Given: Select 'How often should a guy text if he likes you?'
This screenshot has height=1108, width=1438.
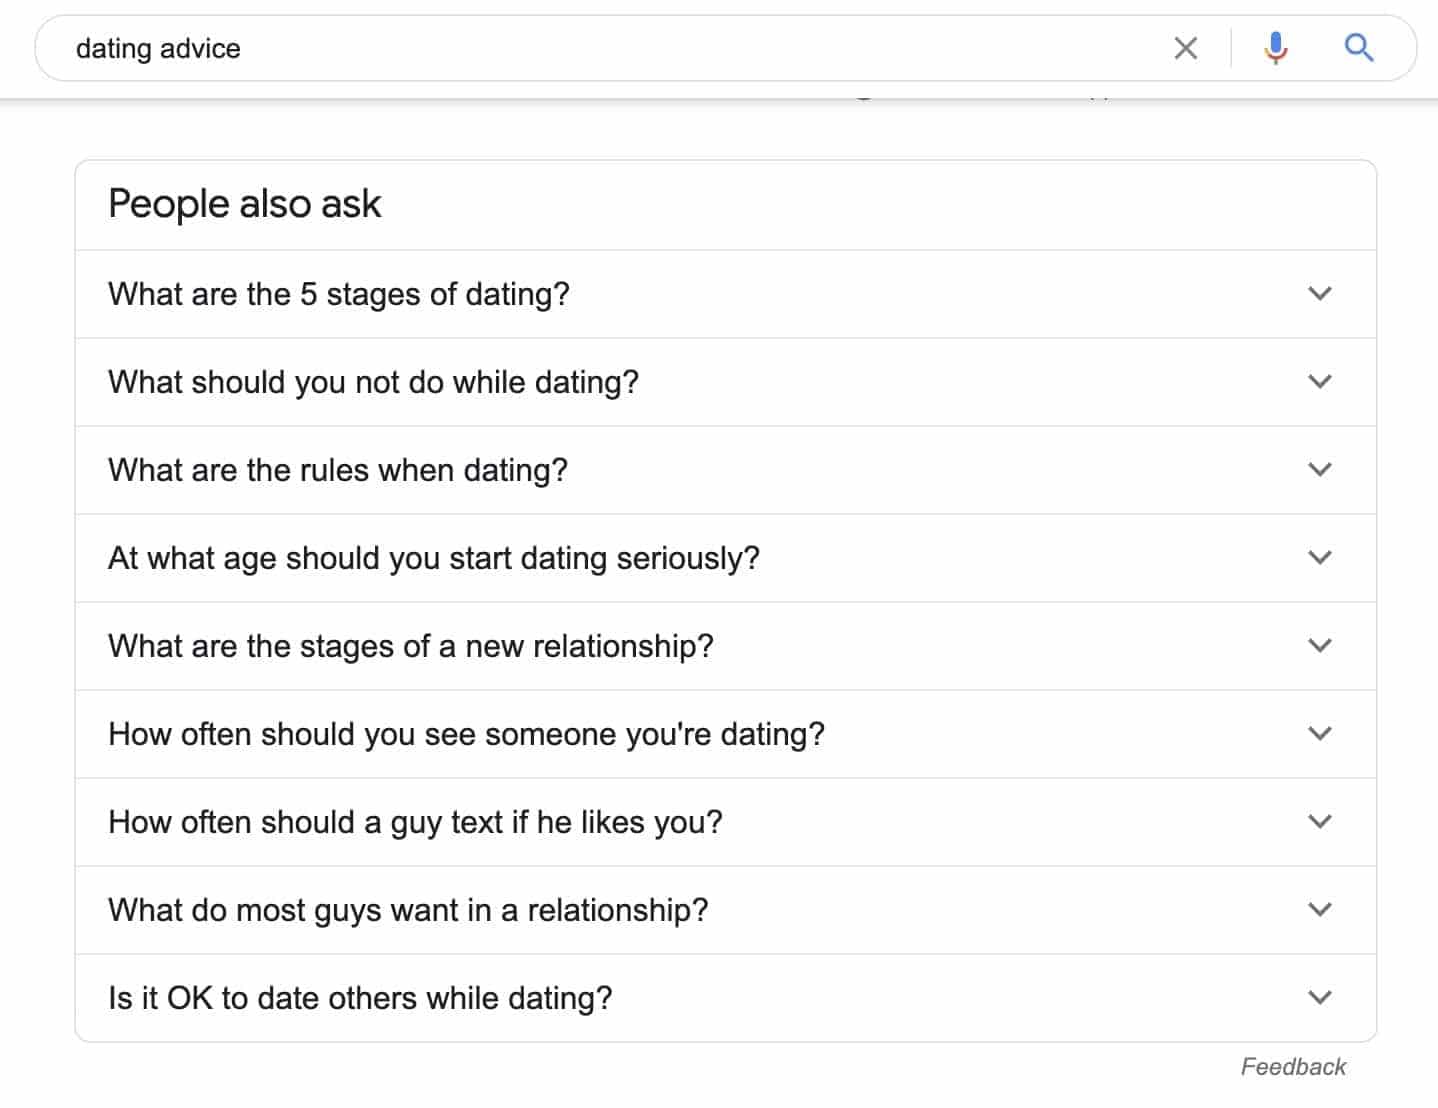Looking at the screenshot, I should coord(415,822).
